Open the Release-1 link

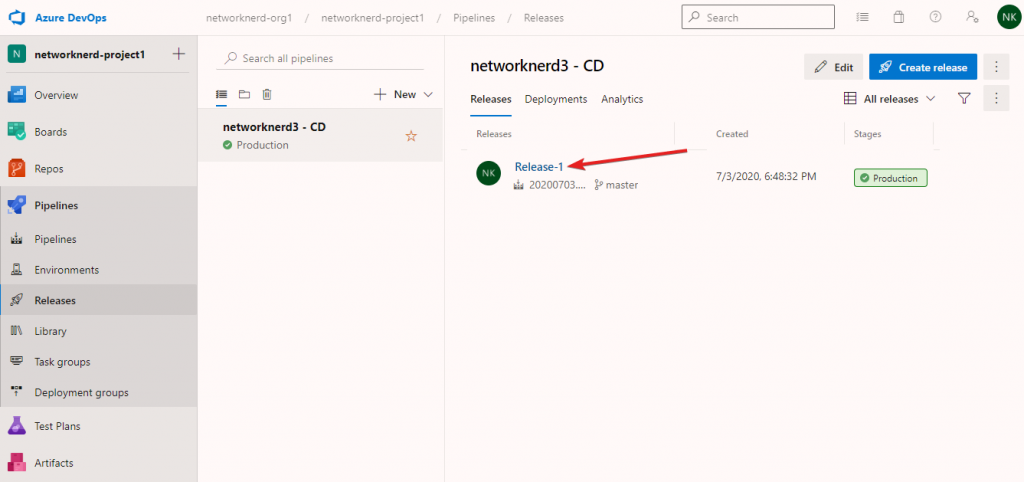(539, 167)
